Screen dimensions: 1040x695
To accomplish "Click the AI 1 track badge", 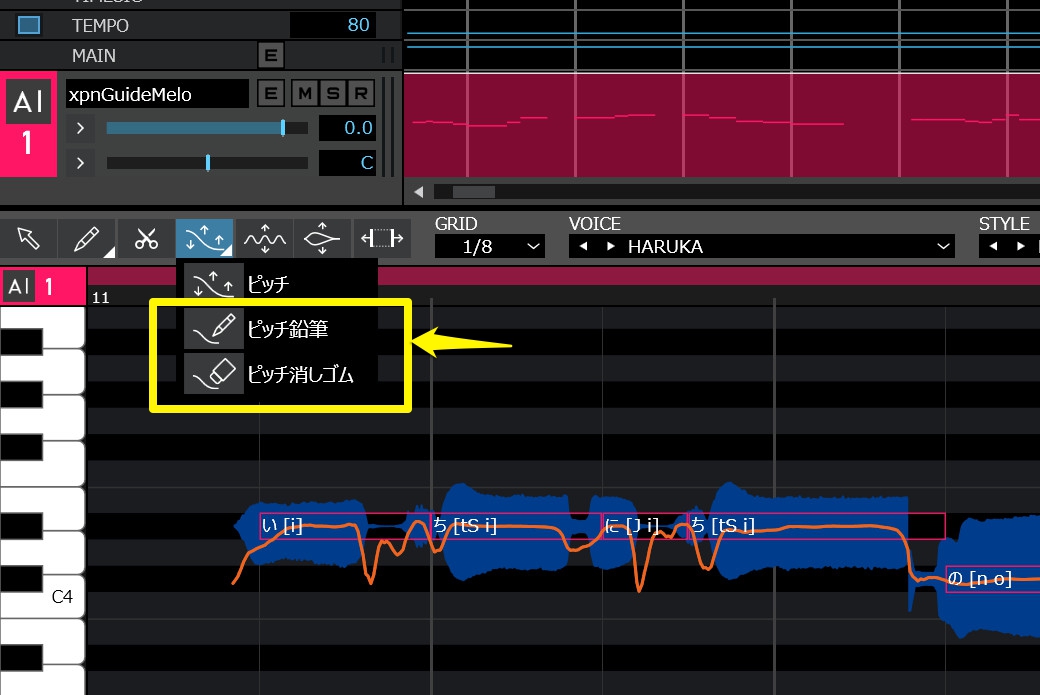I will tap(29, 123).
